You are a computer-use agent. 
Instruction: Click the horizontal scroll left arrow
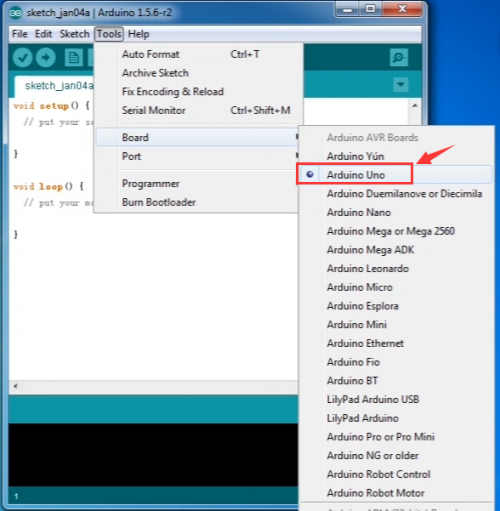tap(15, 386)
